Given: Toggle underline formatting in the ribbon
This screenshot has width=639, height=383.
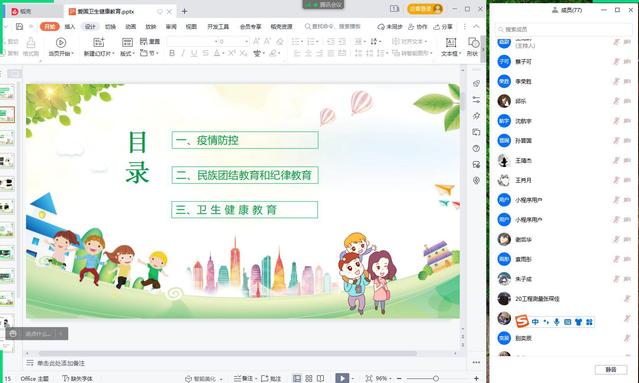Looking at the screenshot, I should 194,53.
